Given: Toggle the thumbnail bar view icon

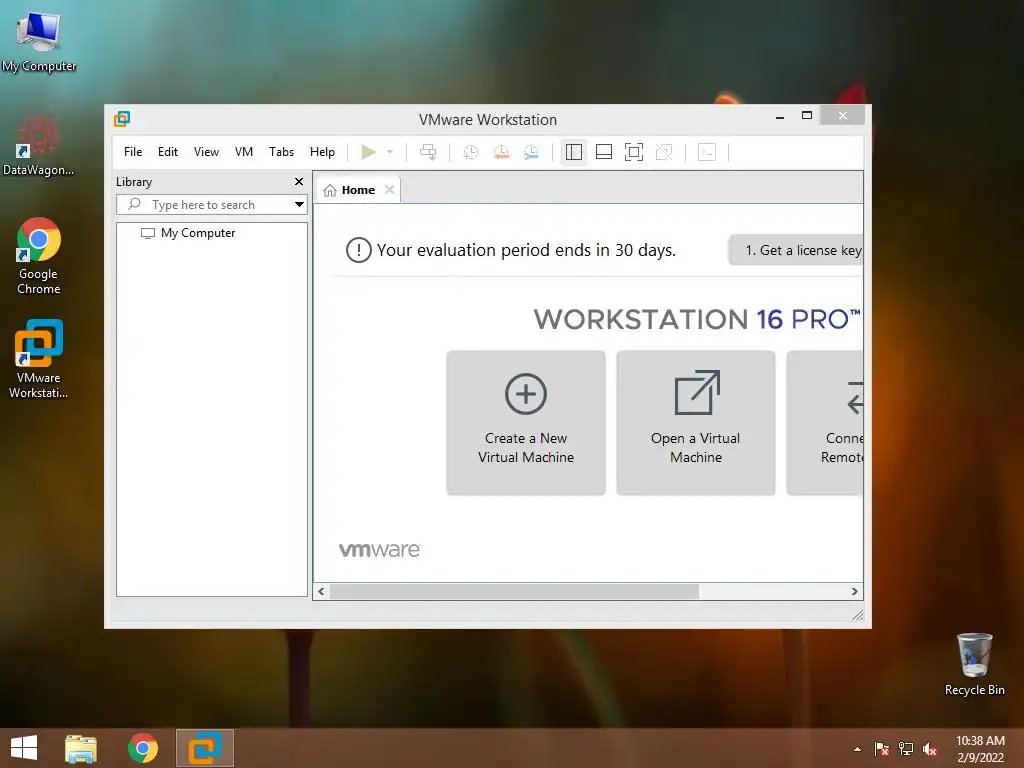Looking at the screenshot, I should click(604, 152).
